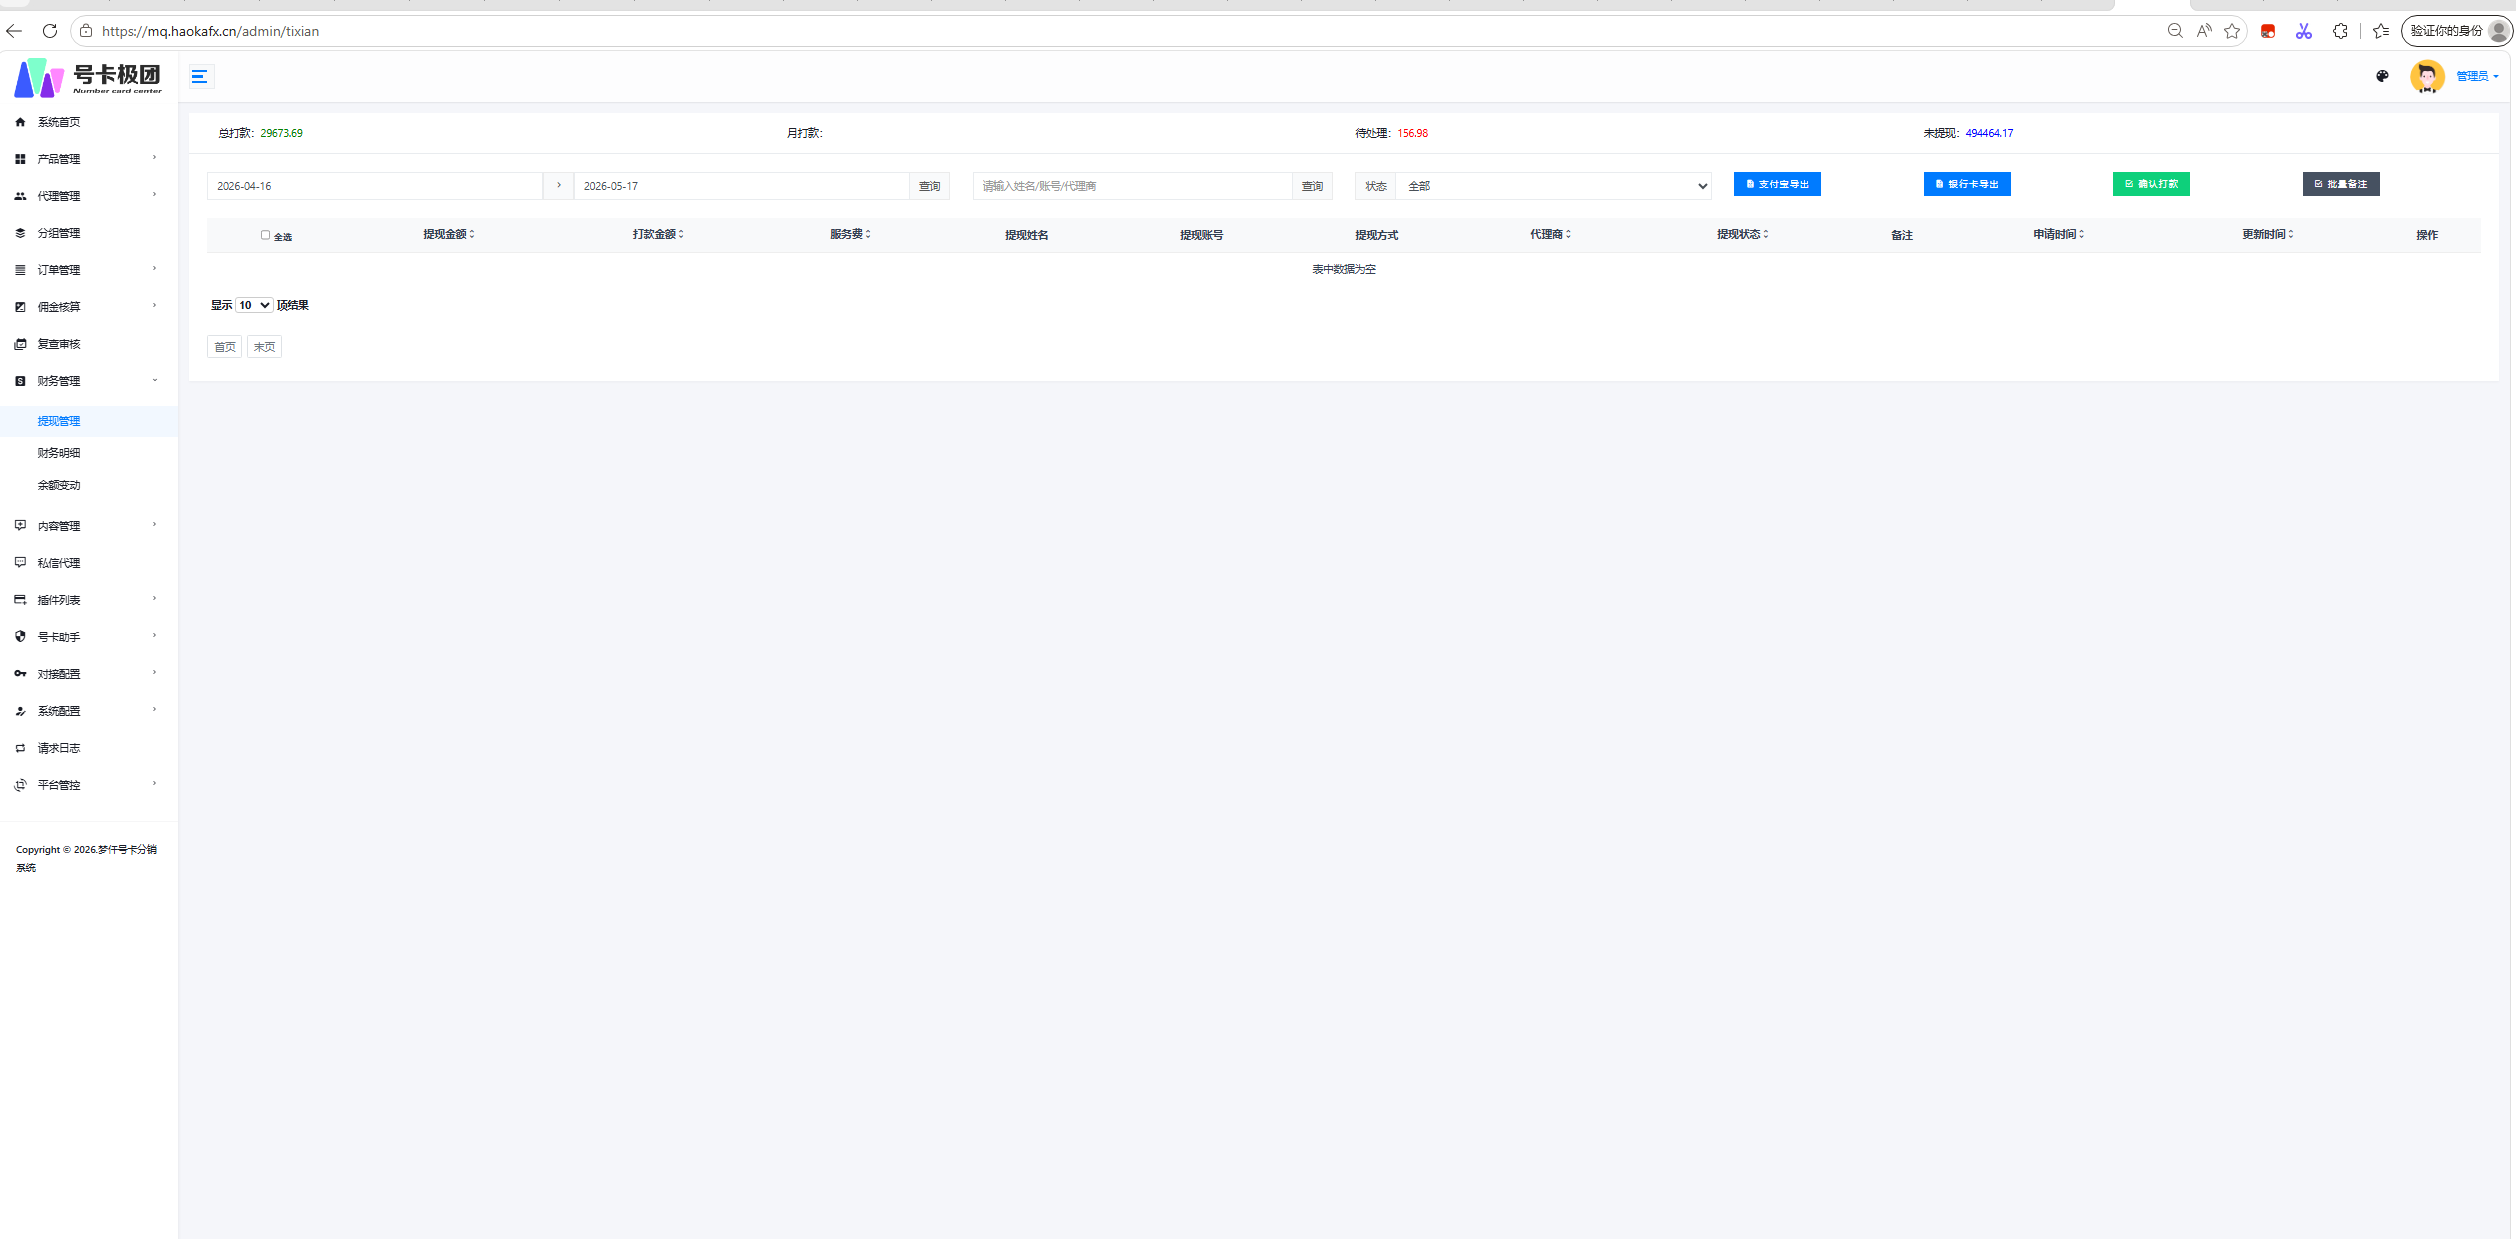Open the 管理员 account dropdown
The width and height of the screenshot is (2516, 1239).
click(x=2477, y=76)
